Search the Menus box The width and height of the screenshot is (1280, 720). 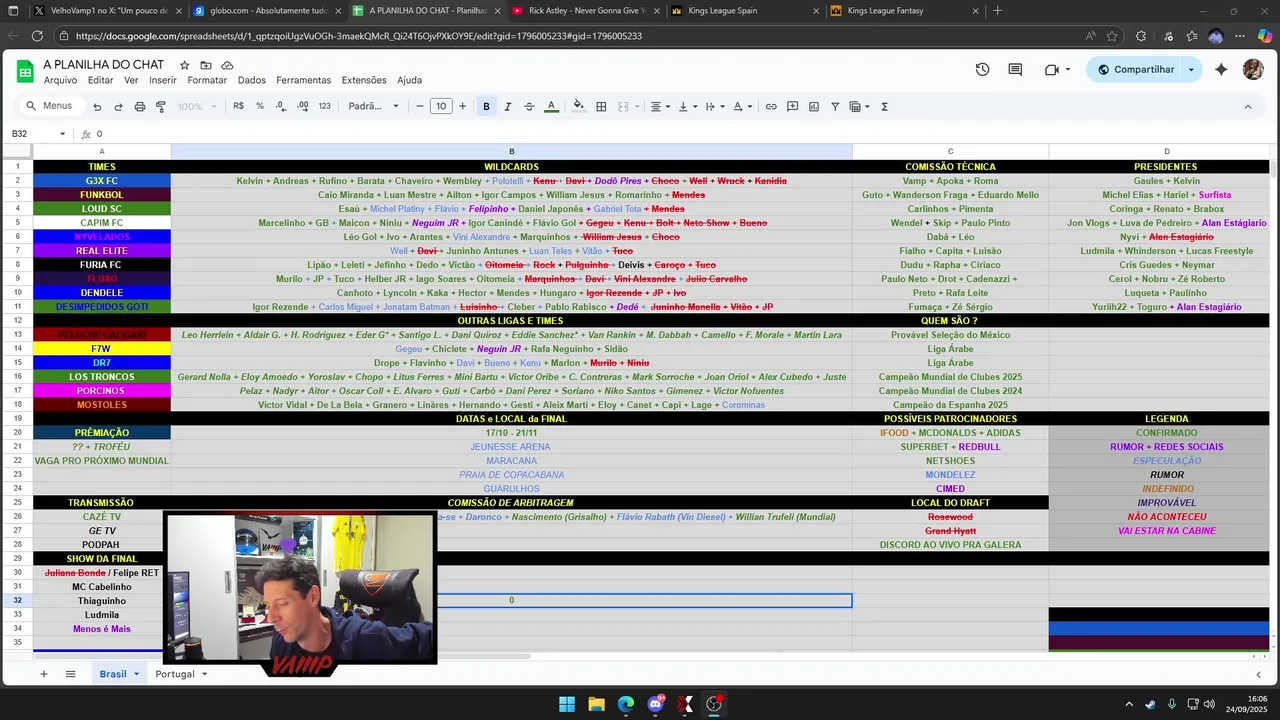point(51,106)
